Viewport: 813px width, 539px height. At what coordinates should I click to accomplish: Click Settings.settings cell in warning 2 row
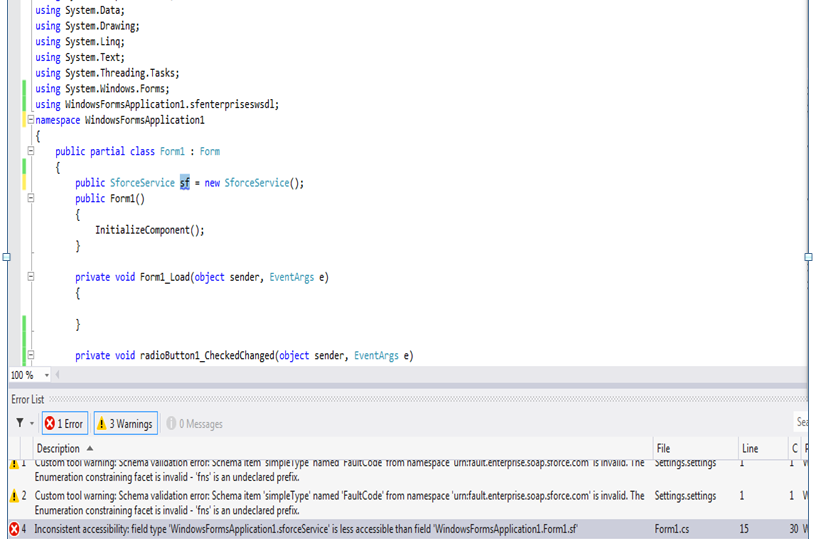tap(685, 496)
